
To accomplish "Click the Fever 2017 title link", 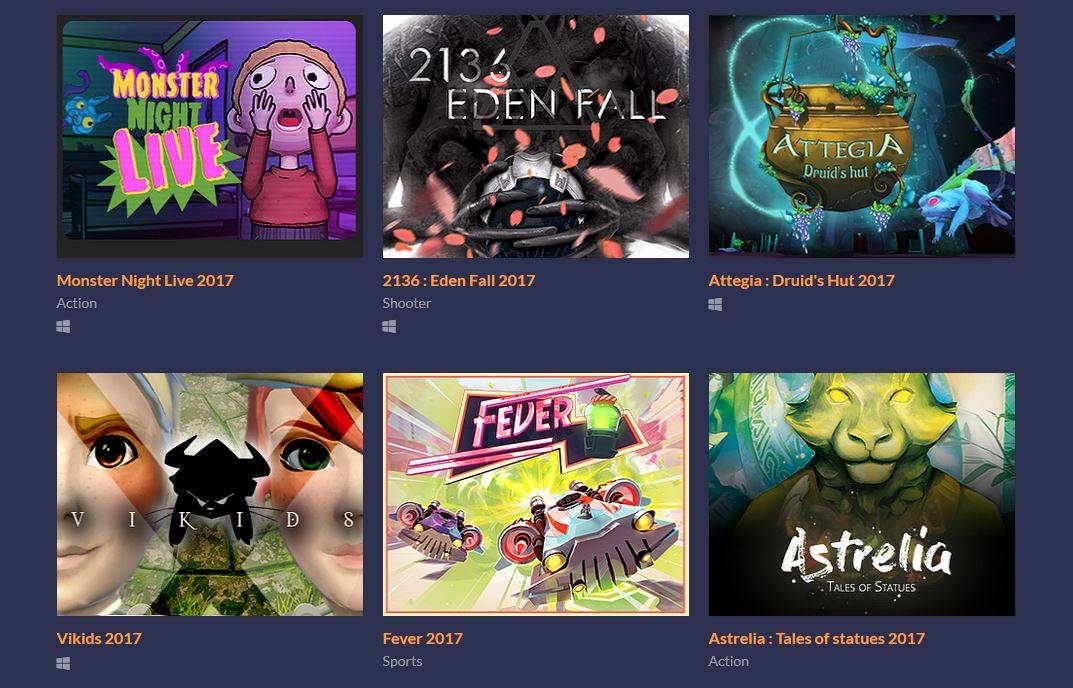I will click(x=422, y=639).
